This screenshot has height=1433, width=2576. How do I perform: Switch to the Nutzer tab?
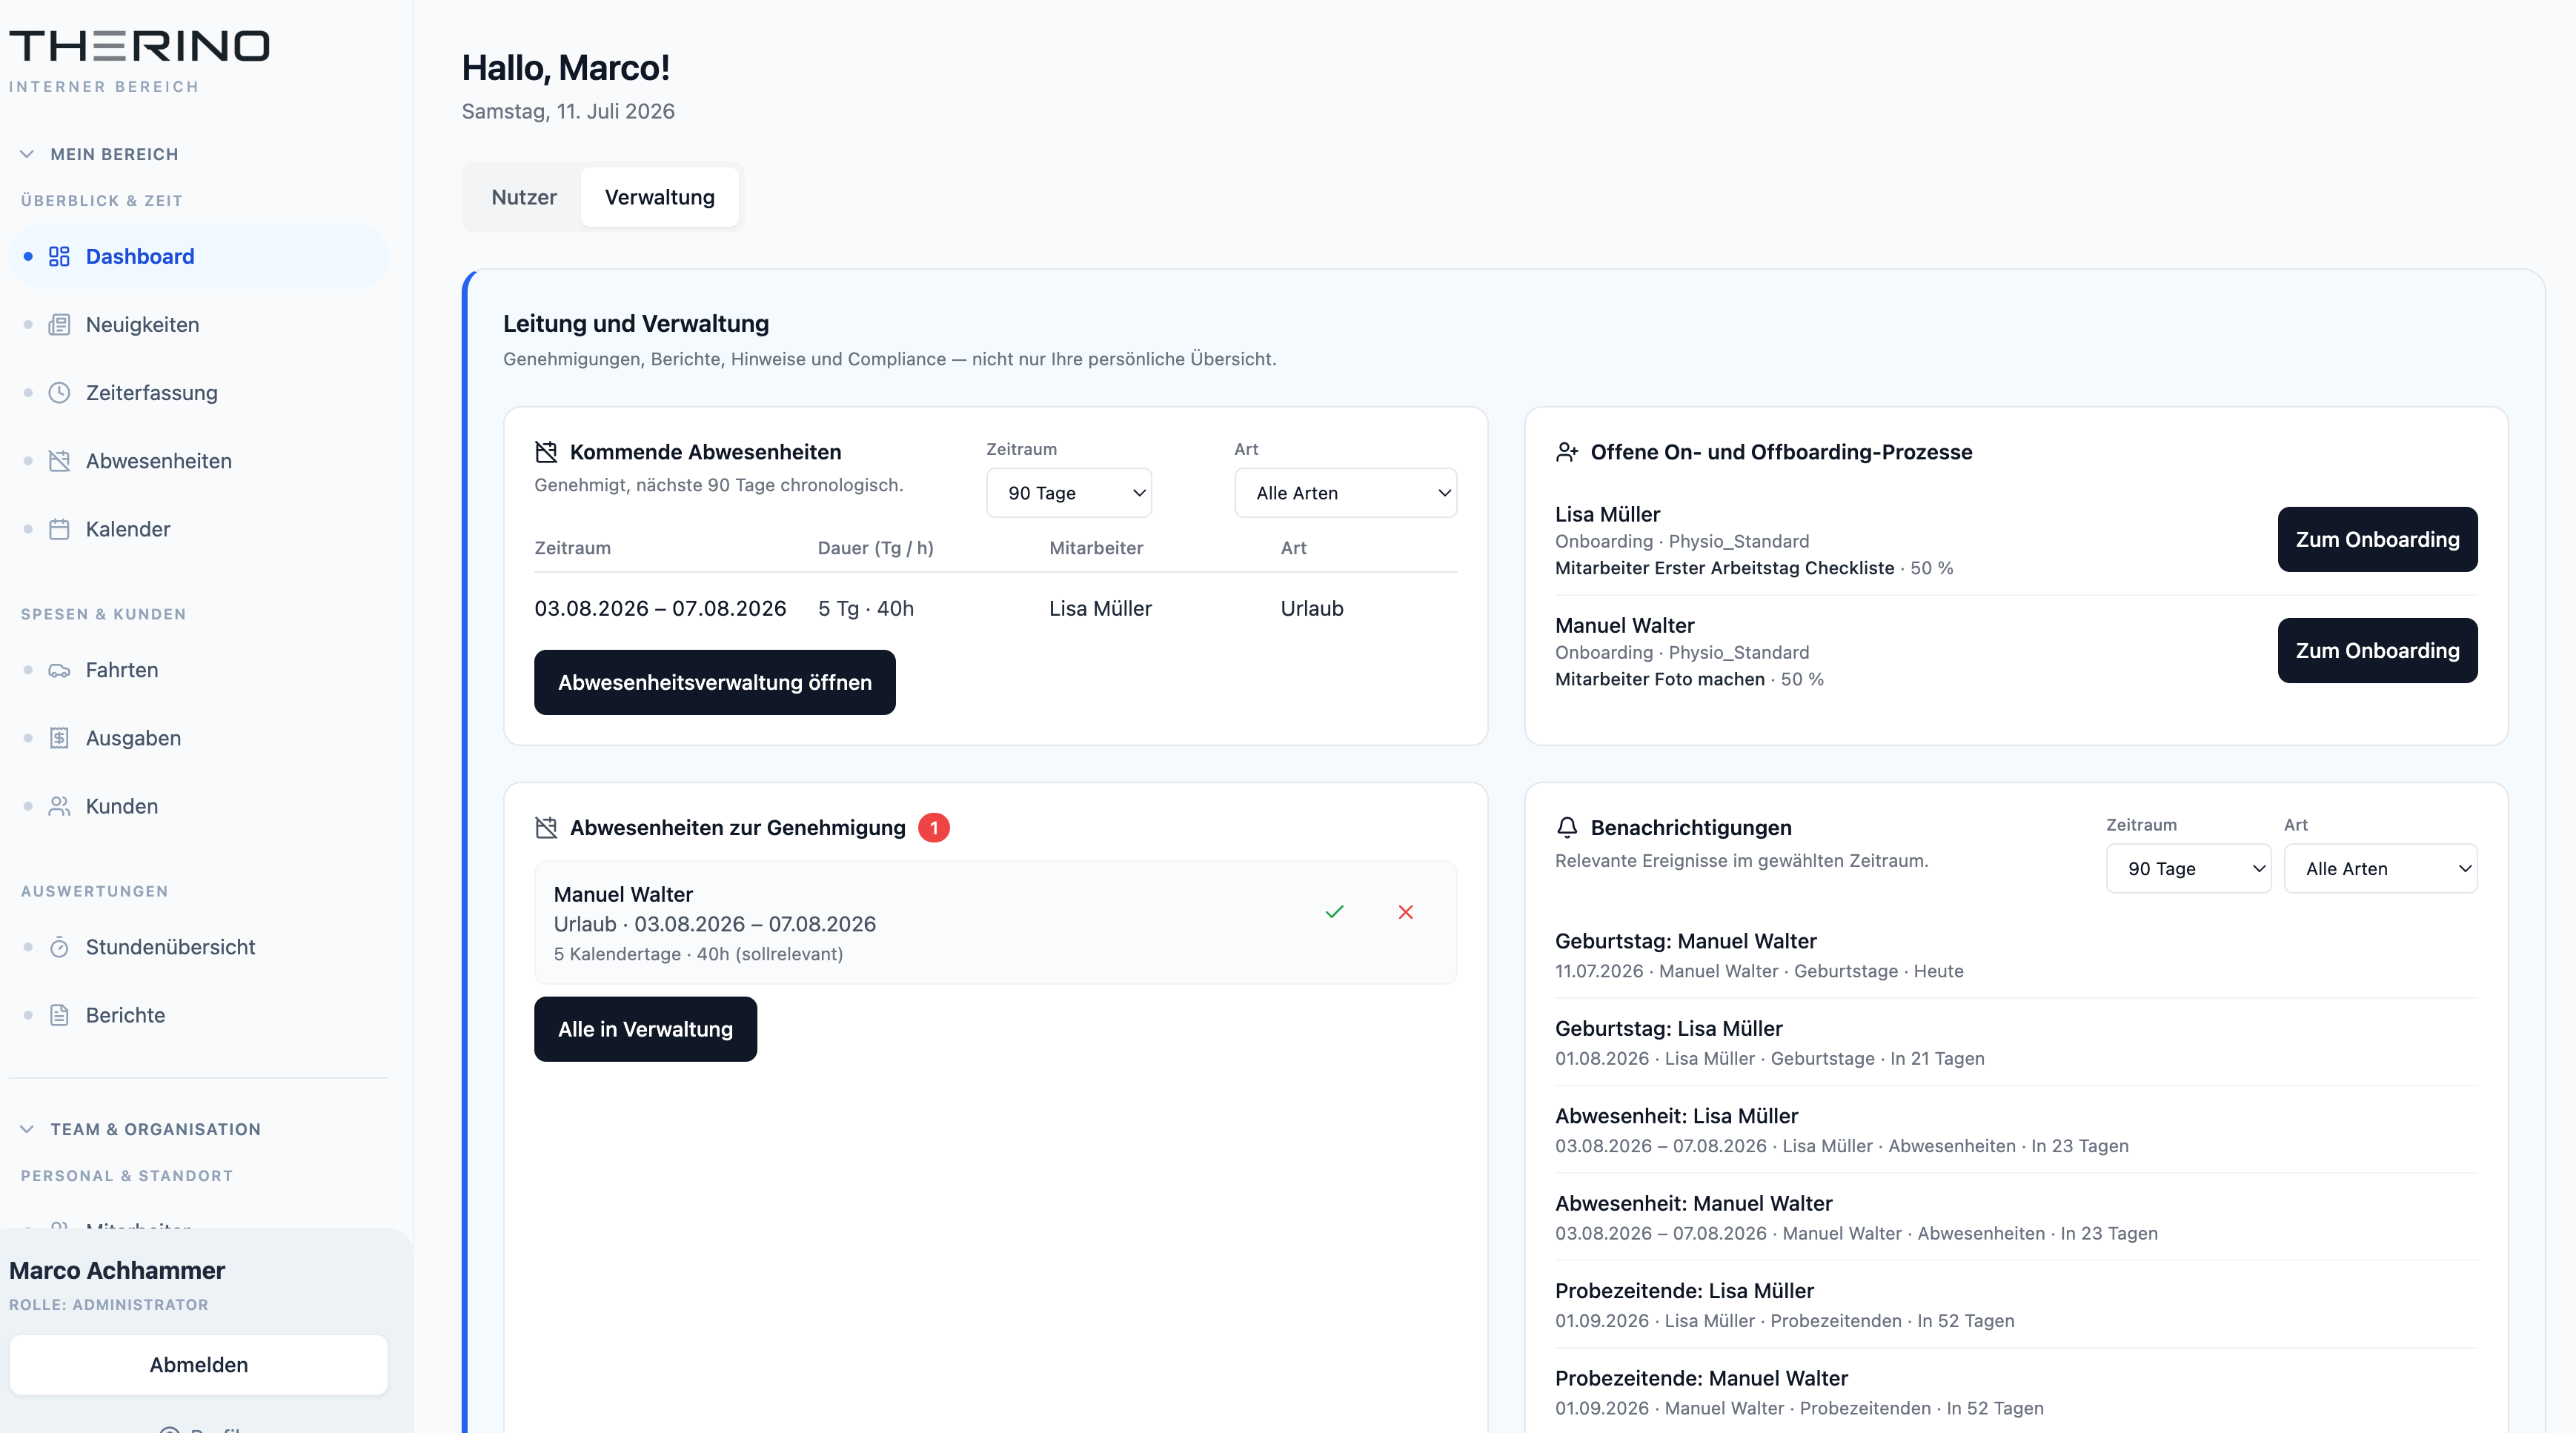(x=524, y=197)
